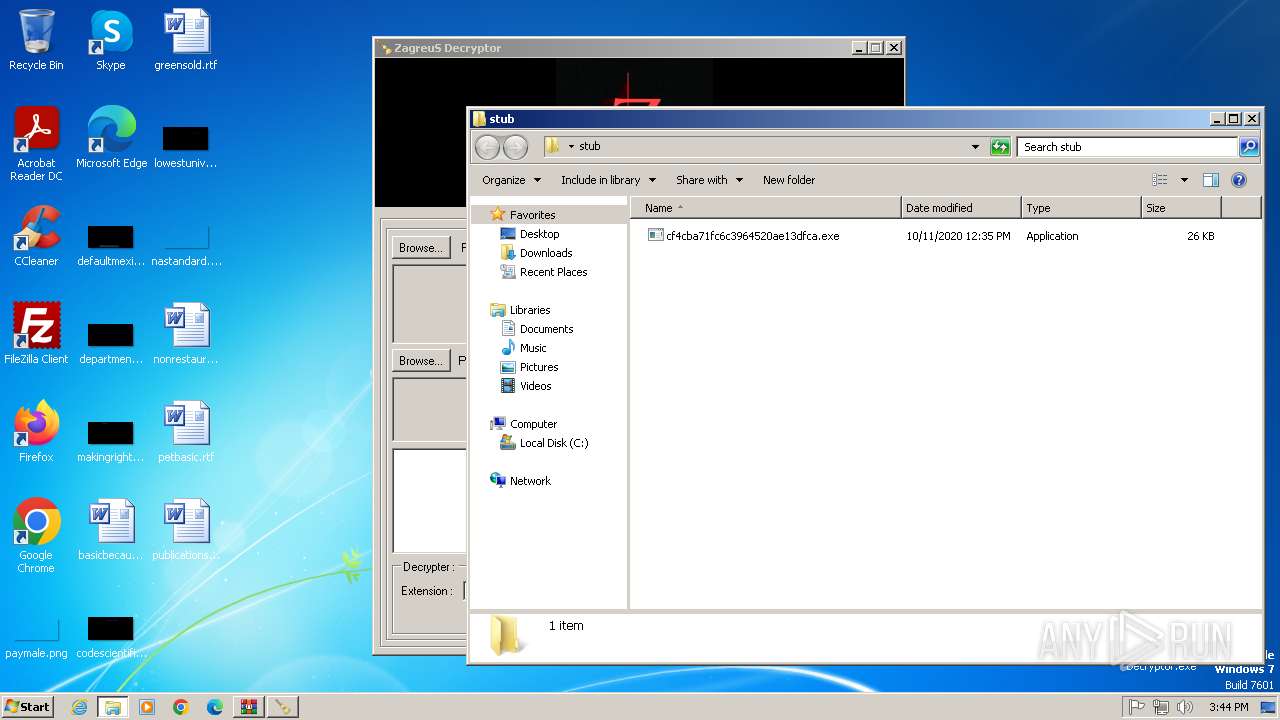Image resolution: width=1280 pixels, height=720 pixels.
Task: Open FileZilla Client shortcut
Action: click(36, 334)
